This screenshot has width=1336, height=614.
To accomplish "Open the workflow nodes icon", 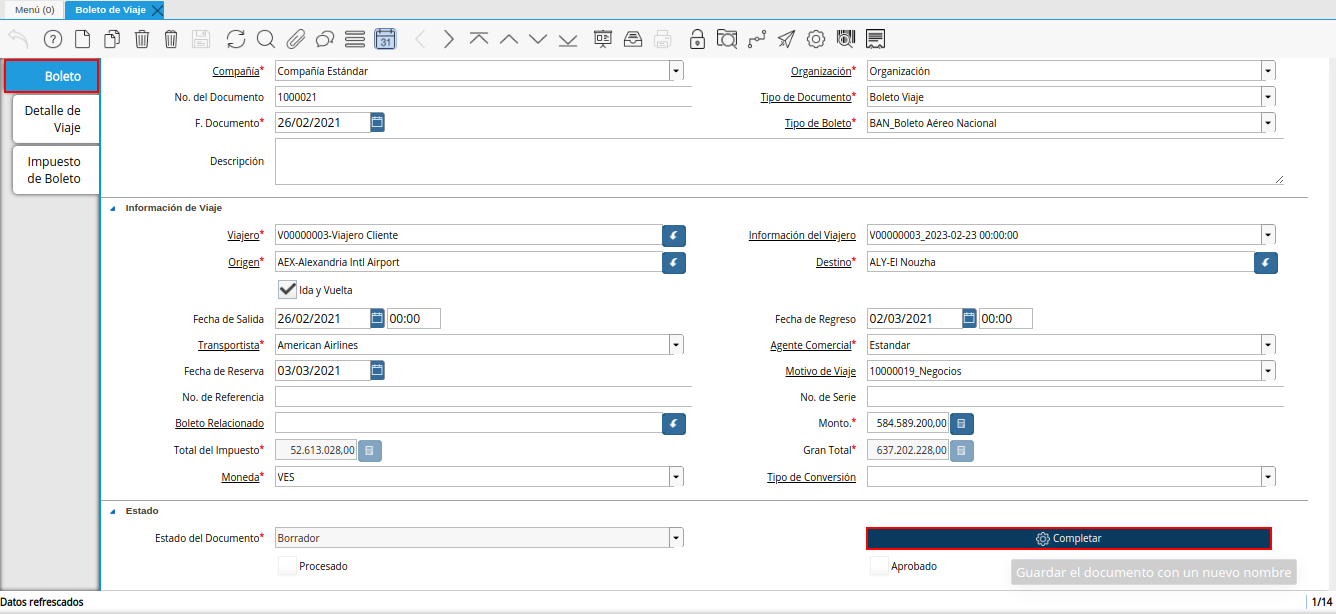I will pyautogui.click(x=757, y=39).
